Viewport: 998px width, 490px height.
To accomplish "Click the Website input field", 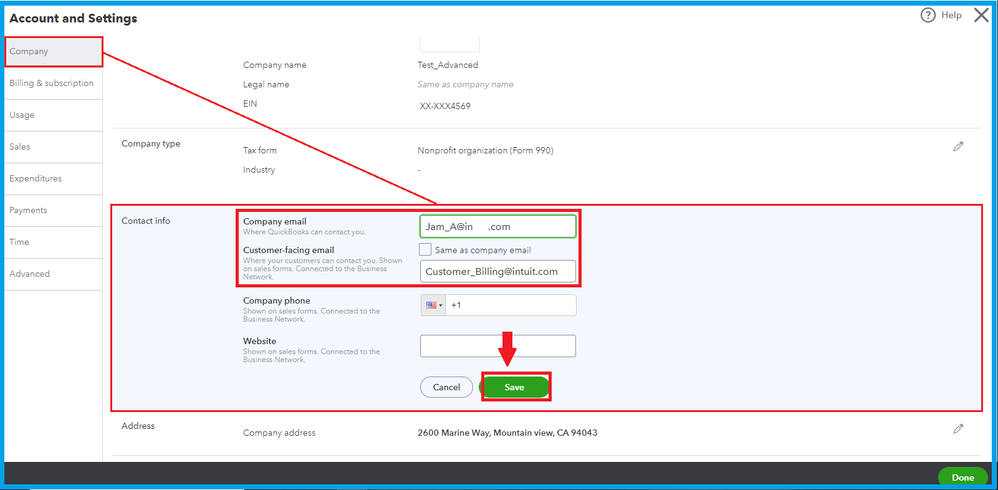I will click(x=498, y=346).
